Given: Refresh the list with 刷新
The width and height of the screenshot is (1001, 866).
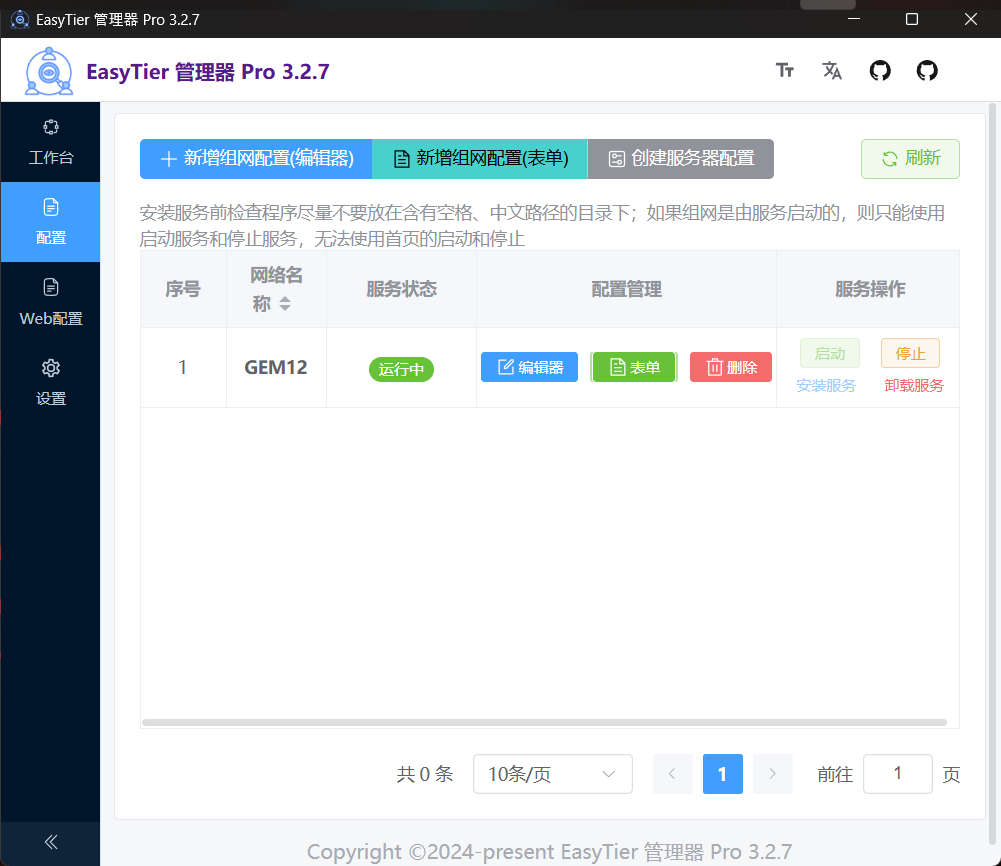Looking at the screenshot, I should [x=909, y=158].
